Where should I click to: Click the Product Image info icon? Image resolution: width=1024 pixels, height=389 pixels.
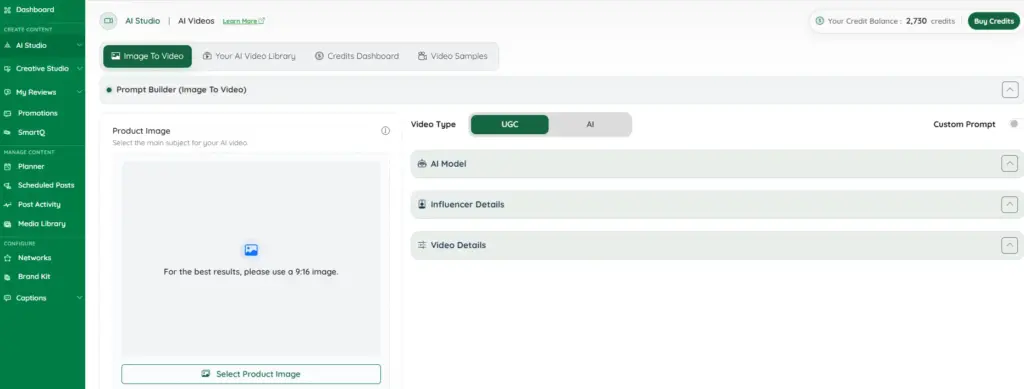click(385, 131)
